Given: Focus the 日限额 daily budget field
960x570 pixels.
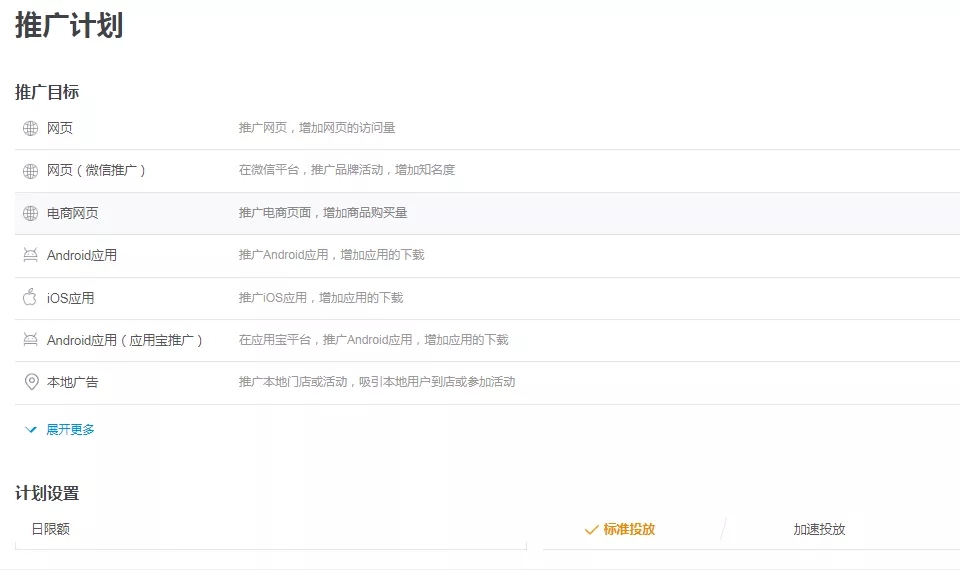Looking at the screenshot, I should (x=271, y=529).
